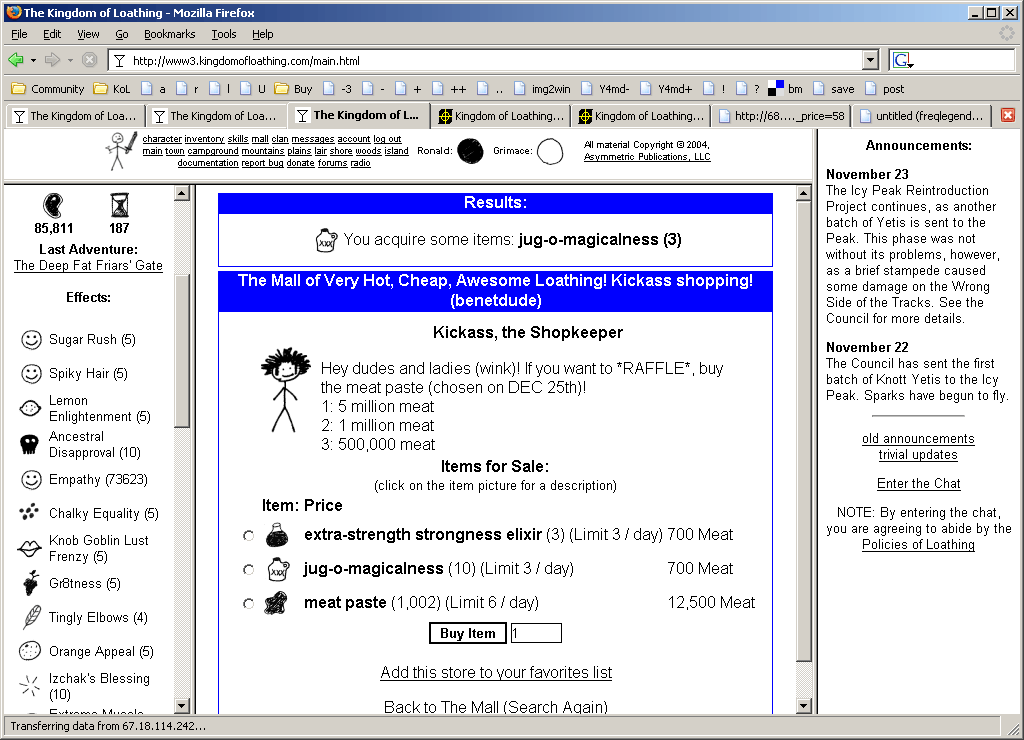
Task: Click the hourglass adventures icon
Action: (x=120, y=205)
